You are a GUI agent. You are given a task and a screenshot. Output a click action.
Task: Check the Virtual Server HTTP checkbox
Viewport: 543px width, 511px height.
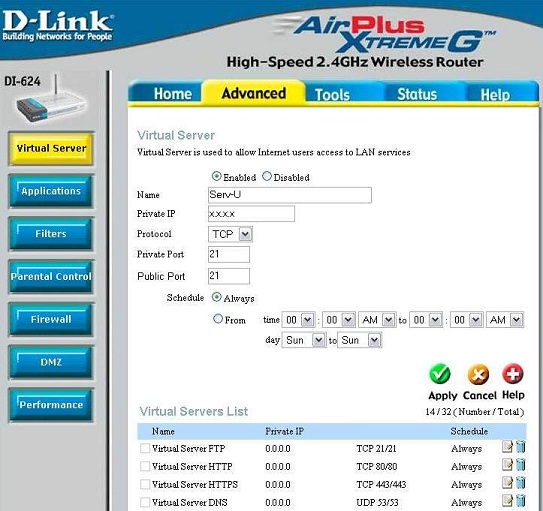pos(145,466)
